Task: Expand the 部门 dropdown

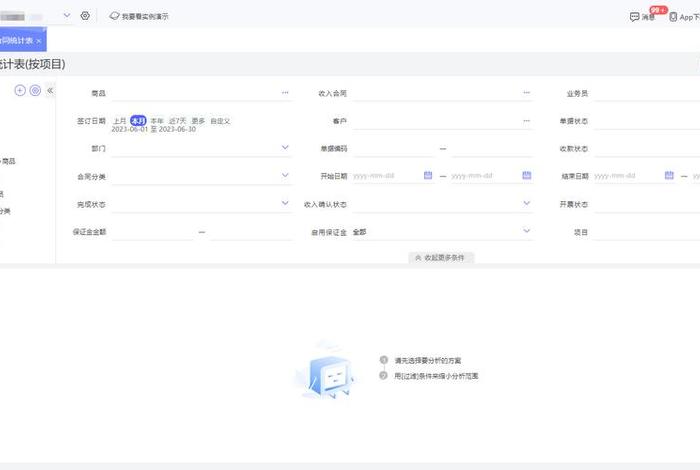Action: click(x=285, y=148)
